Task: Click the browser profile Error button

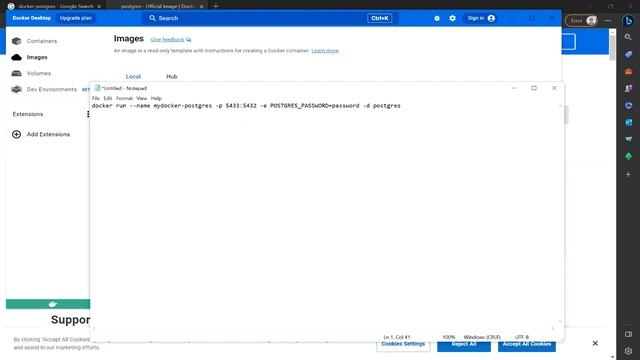Action: (582, 20)
